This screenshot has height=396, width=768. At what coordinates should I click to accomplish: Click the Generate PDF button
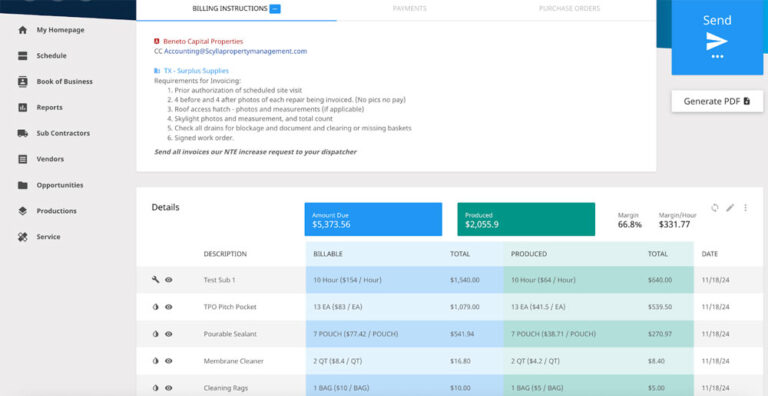[717, 101]
